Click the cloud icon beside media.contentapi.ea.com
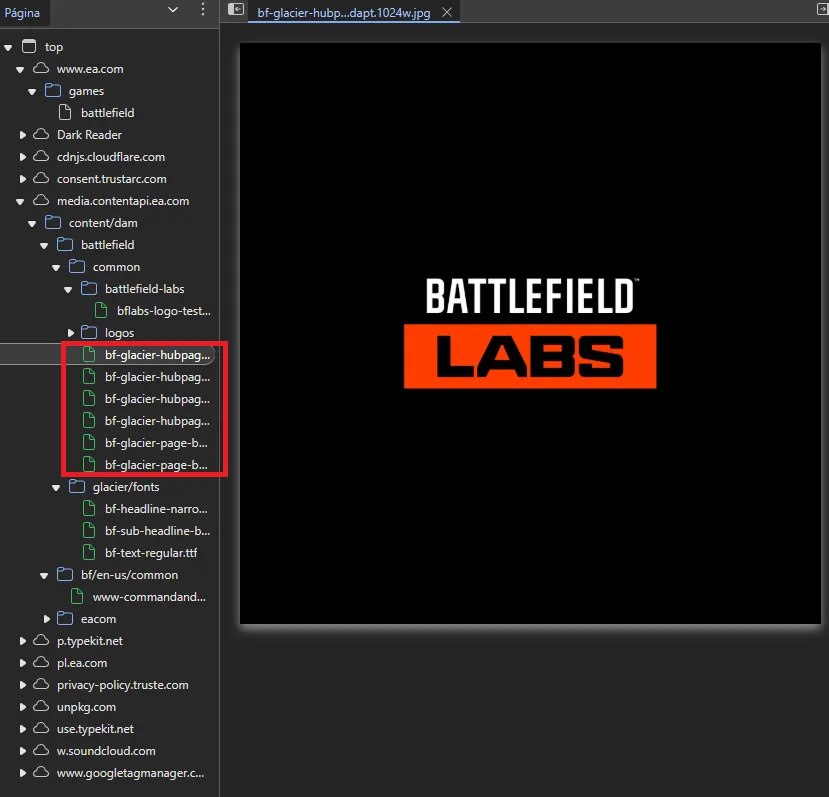 tap(41, 200)
